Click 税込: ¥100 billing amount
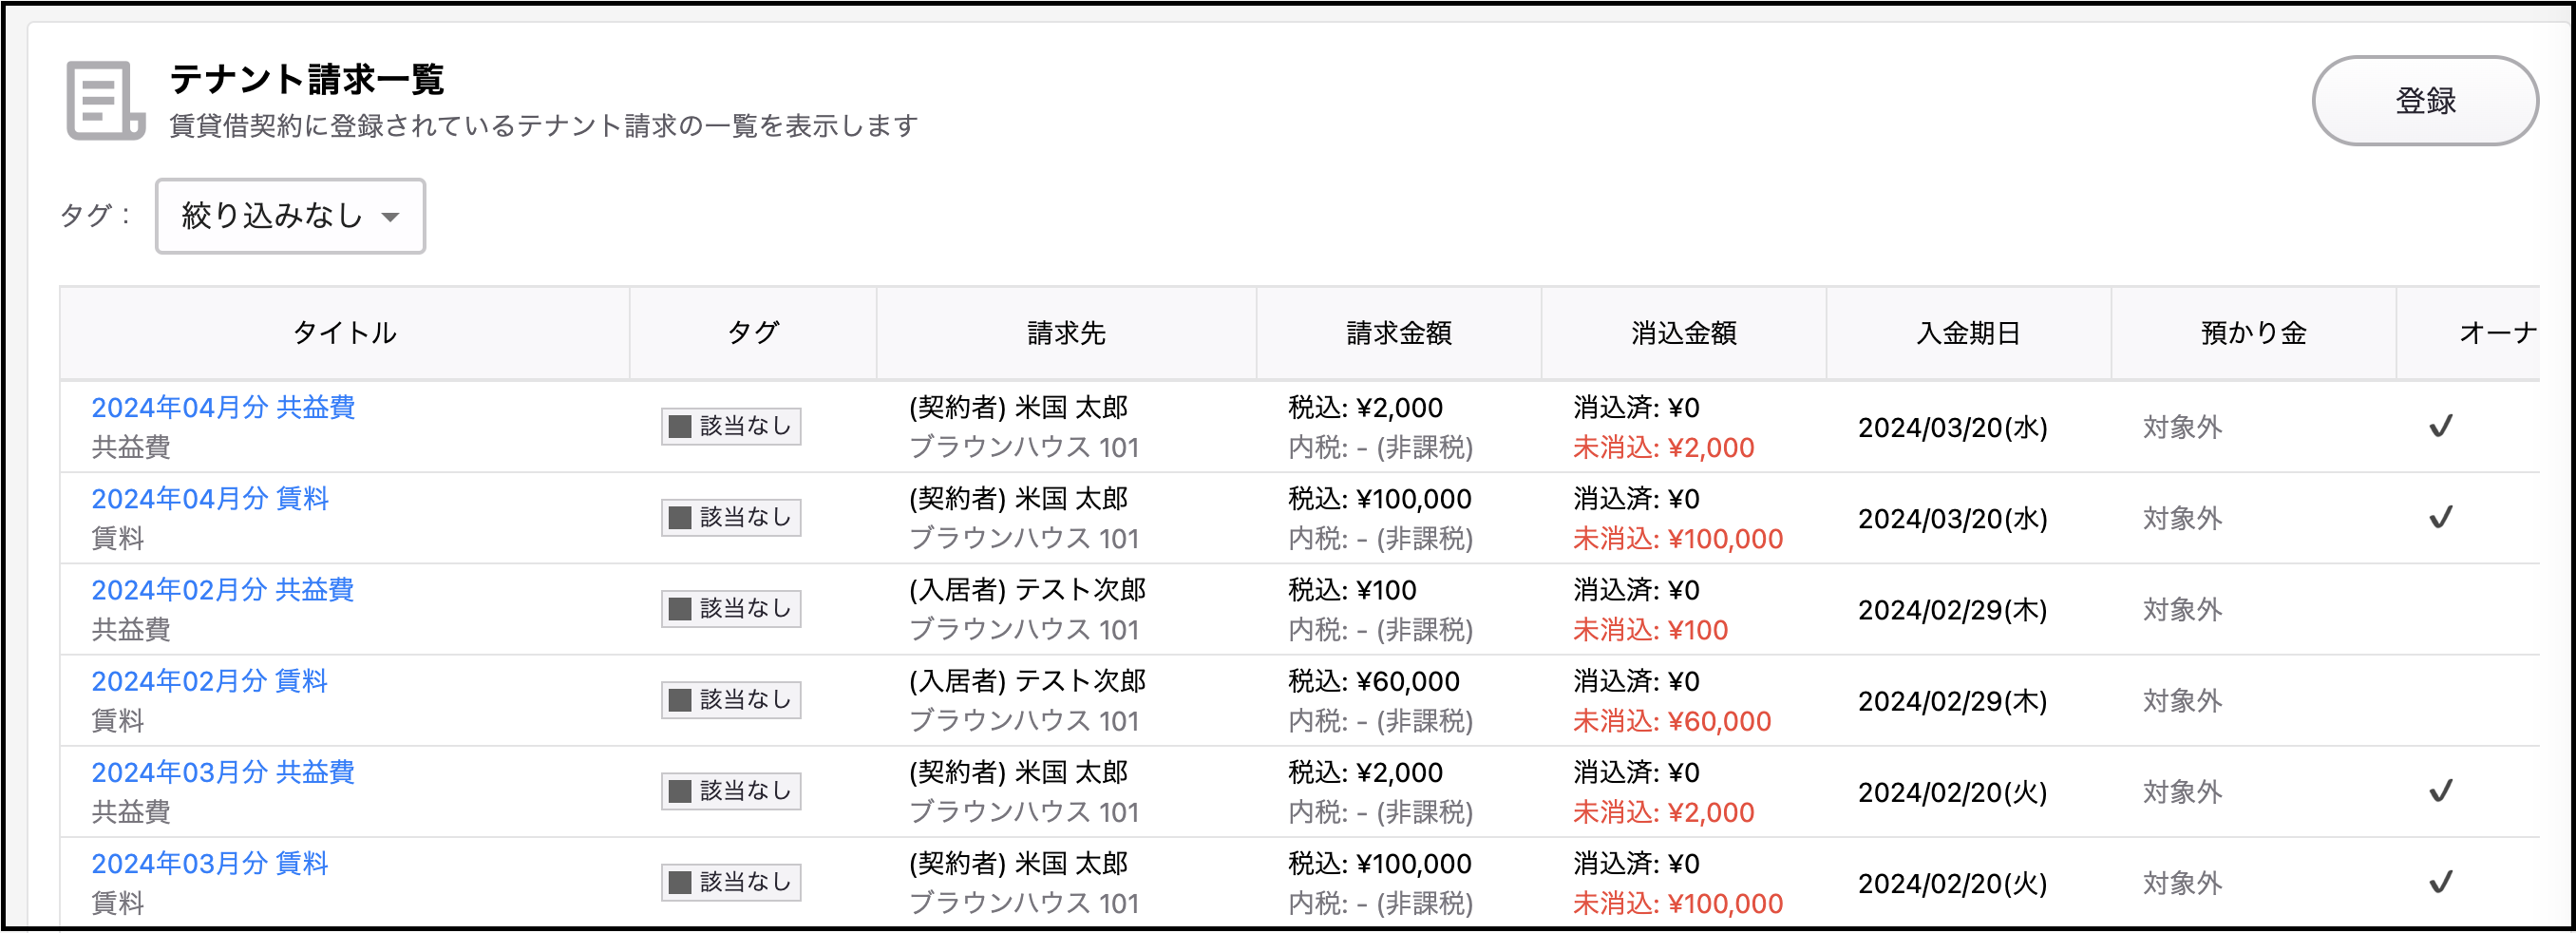2576x933 pixels. pyautogui.click(x=1352, y=590)
